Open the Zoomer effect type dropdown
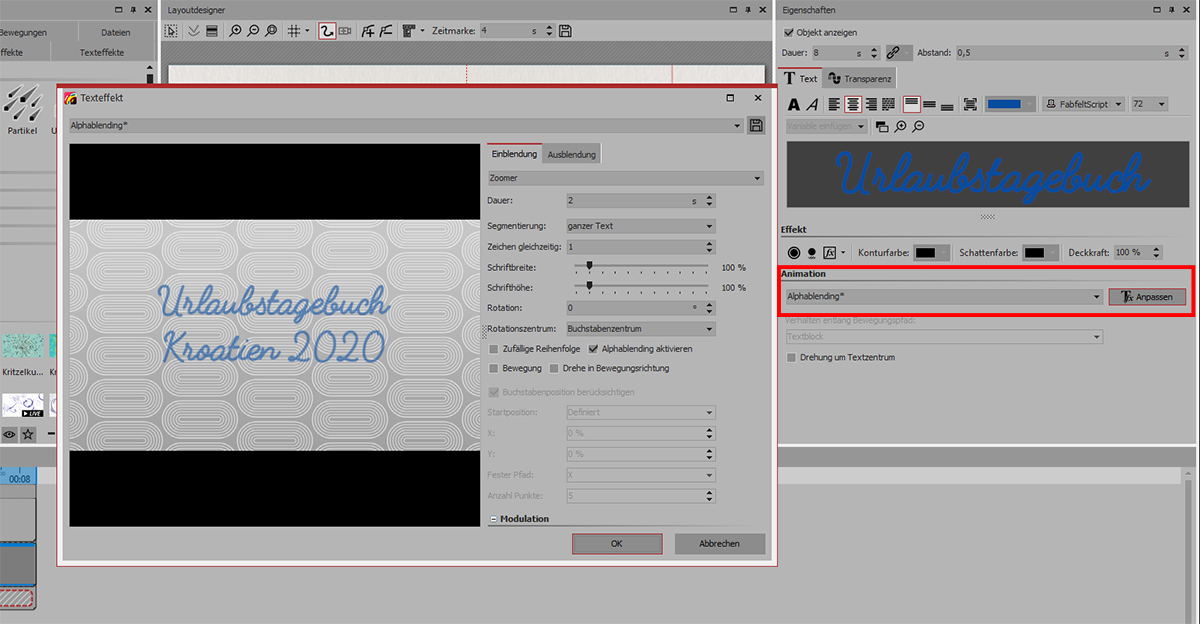The width and height of the screenshot is (1200, 624). tap(625, 178)
